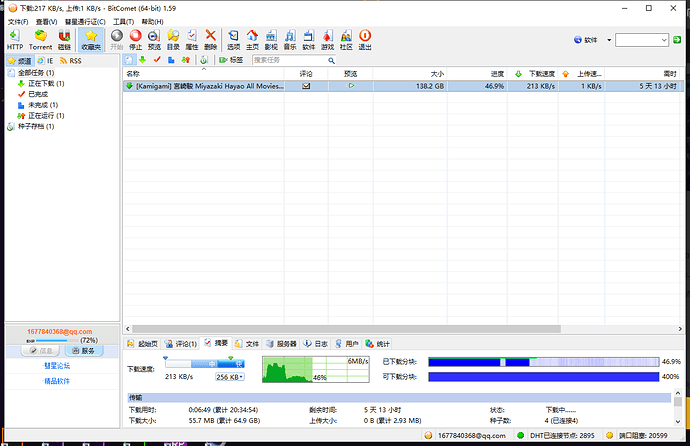Viewport: 690px width, 446px height.
Task: Switch to the RSS tab in the sidebar
Action: click(x=71, y=61)
